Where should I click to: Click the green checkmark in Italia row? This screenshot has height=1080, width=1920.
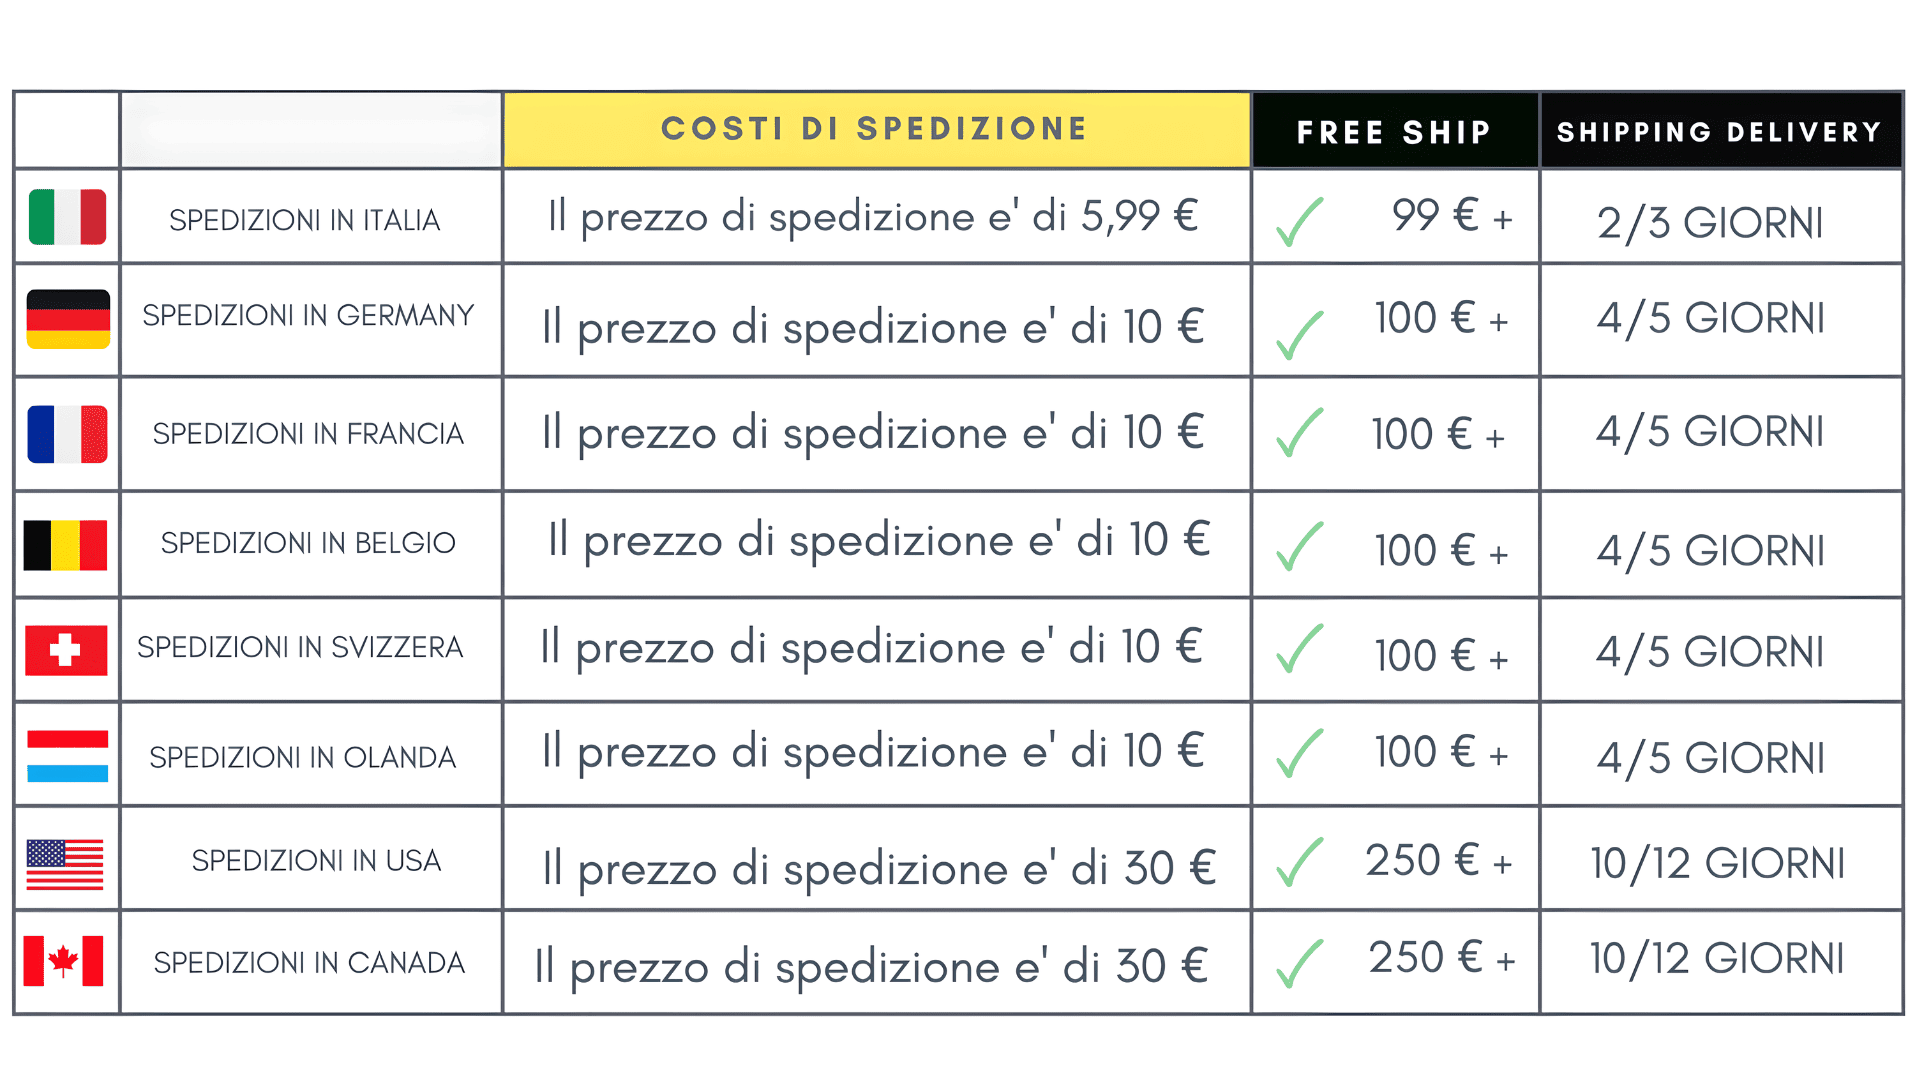point(1299,221)
